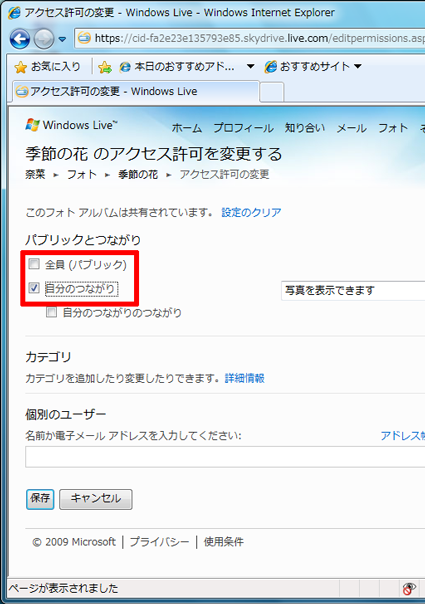Go to the プロフィール menu item
Screen dimensions: 425x604
(244, 128)
